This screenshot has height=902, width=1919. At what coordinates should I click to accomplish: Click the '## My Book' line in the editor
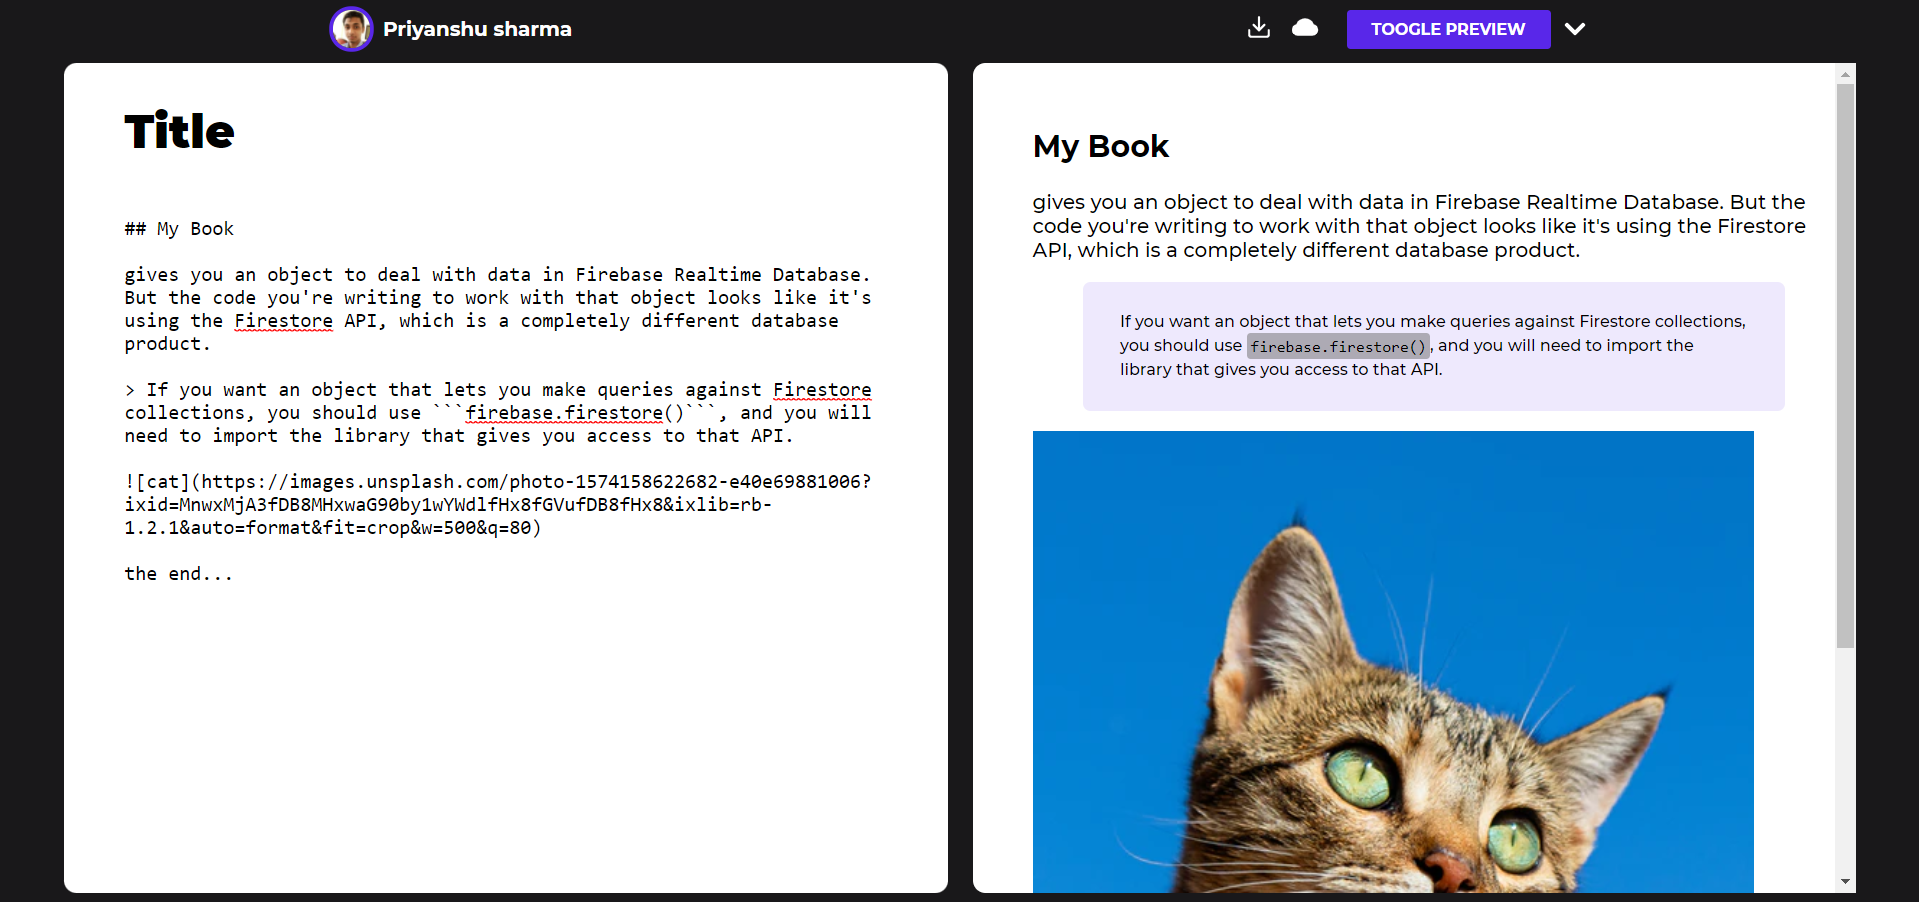pos(179,229)
